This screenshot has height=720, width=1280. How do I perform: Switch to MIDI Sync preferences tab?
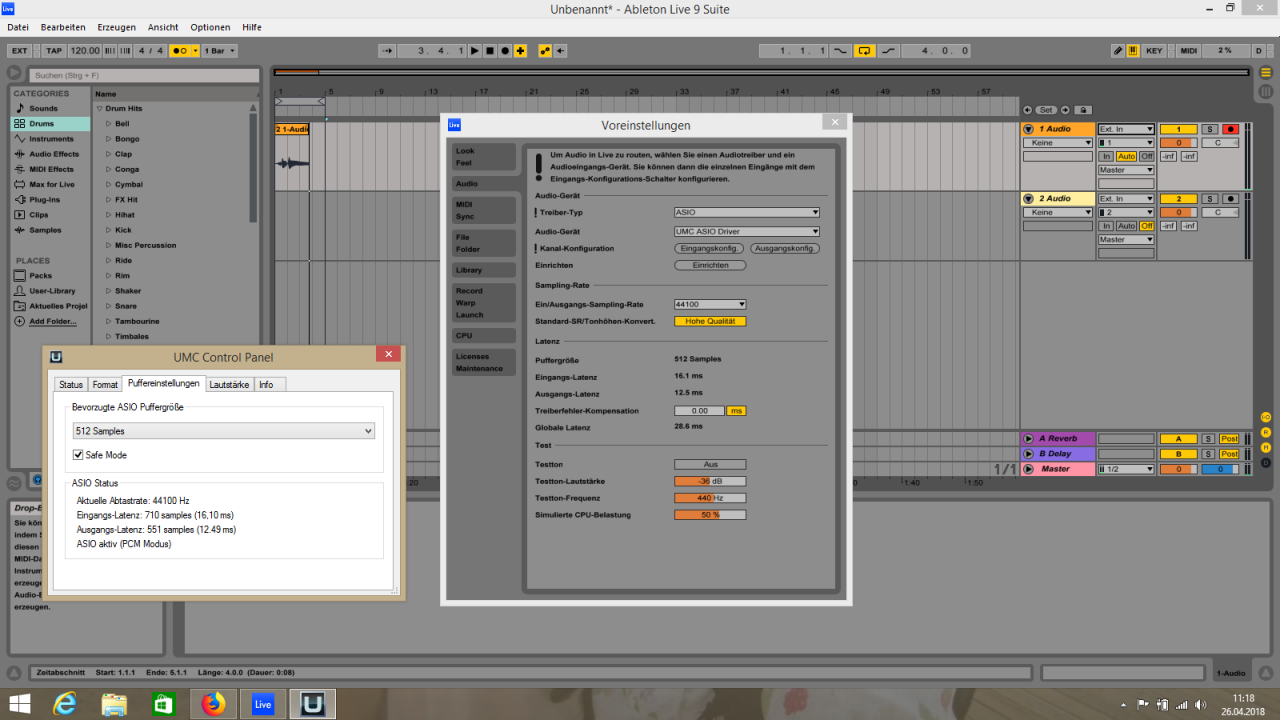[x=484, y=210]
